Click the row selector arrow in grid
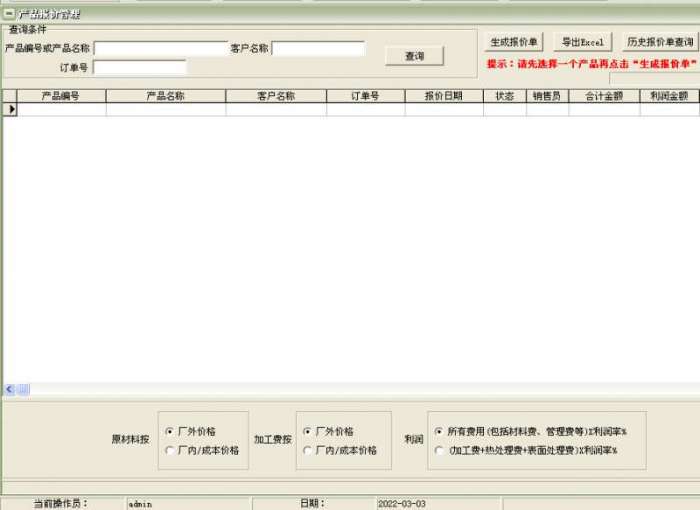 [x=11, y=110]
